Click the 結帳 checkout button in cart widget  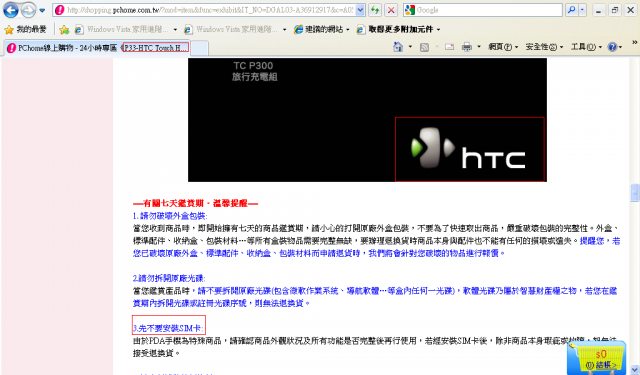click(601, 365)
